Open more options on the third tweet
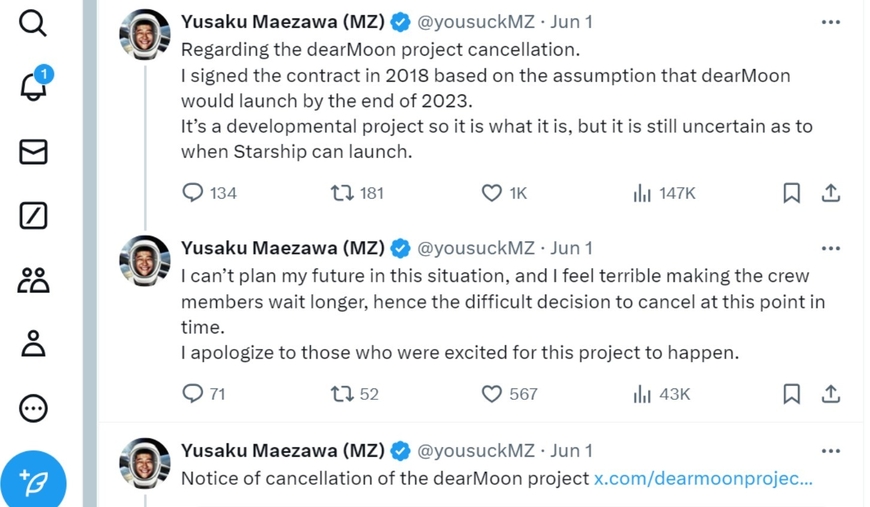870x507 pixels. 831,451
